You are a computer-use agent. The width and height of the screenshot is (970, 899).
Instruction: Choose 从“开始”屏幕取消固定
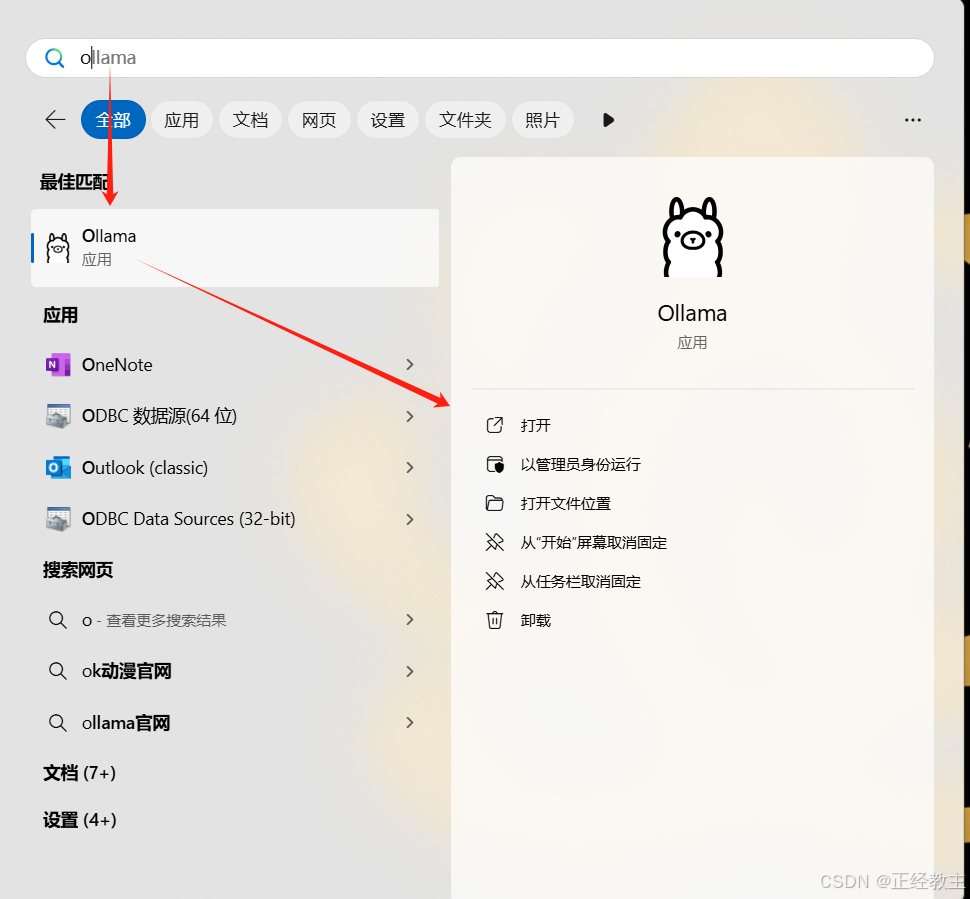594,543
